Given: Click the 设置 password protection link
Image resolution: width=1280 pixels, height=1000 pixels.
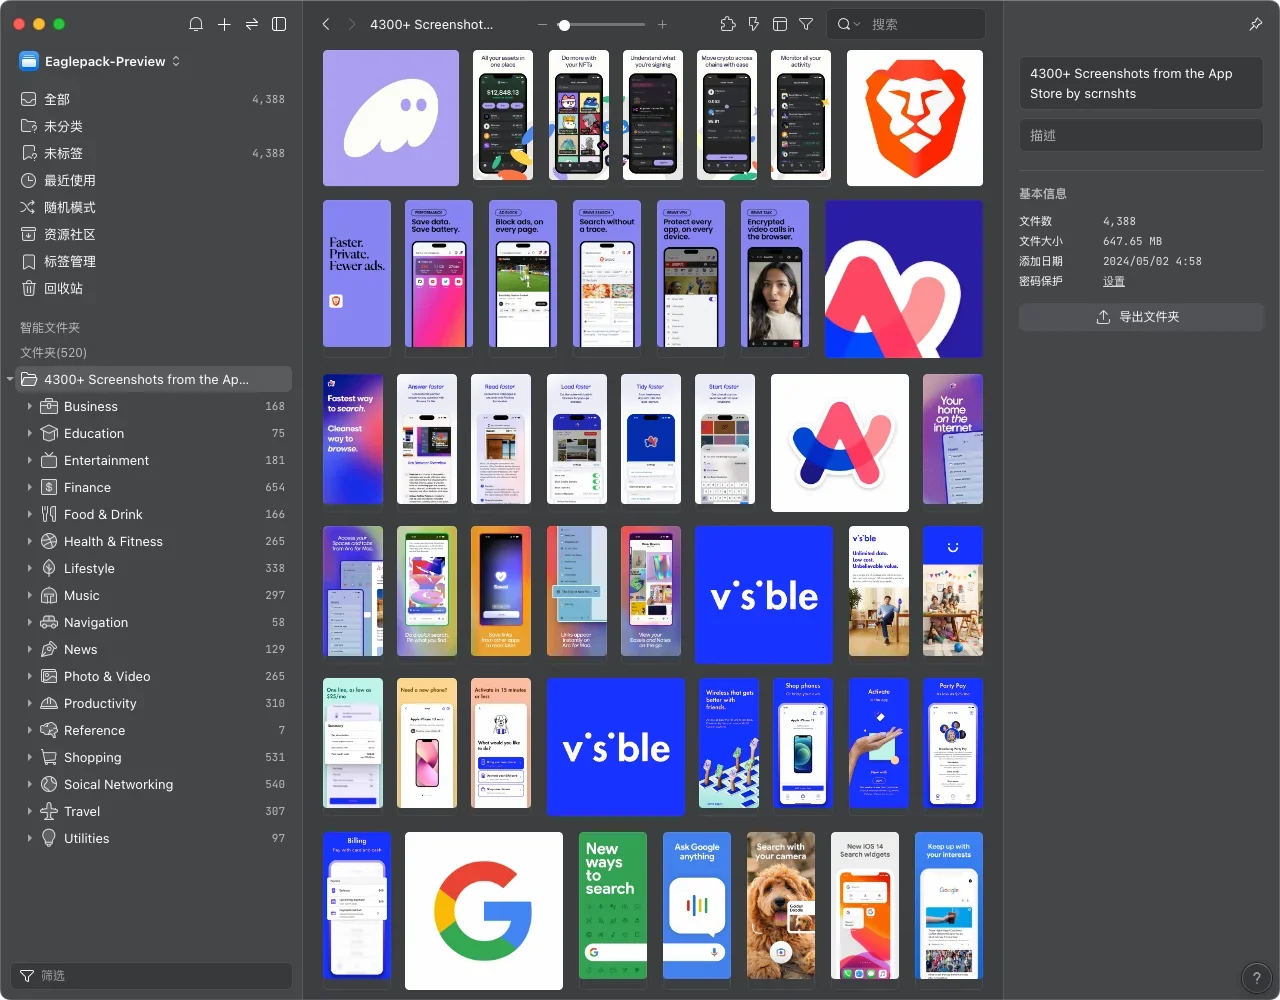Looking at the screenshot, I should [1114, 281].
